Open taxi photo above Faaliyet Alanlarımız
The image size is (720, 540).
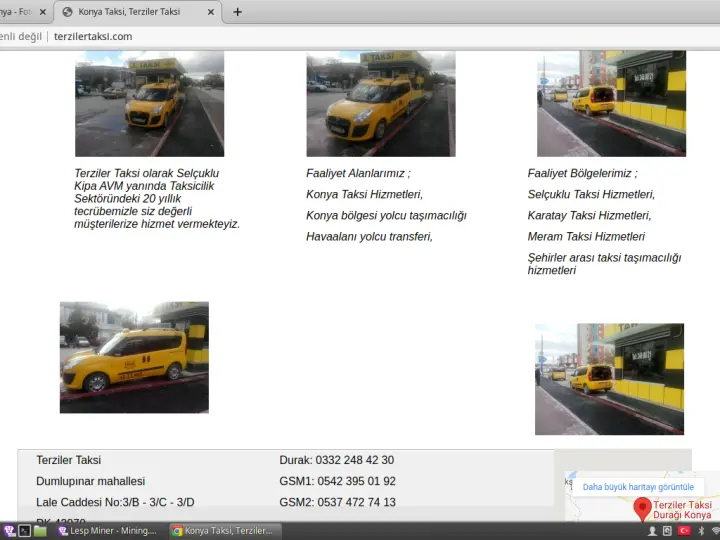pos(381,104)
